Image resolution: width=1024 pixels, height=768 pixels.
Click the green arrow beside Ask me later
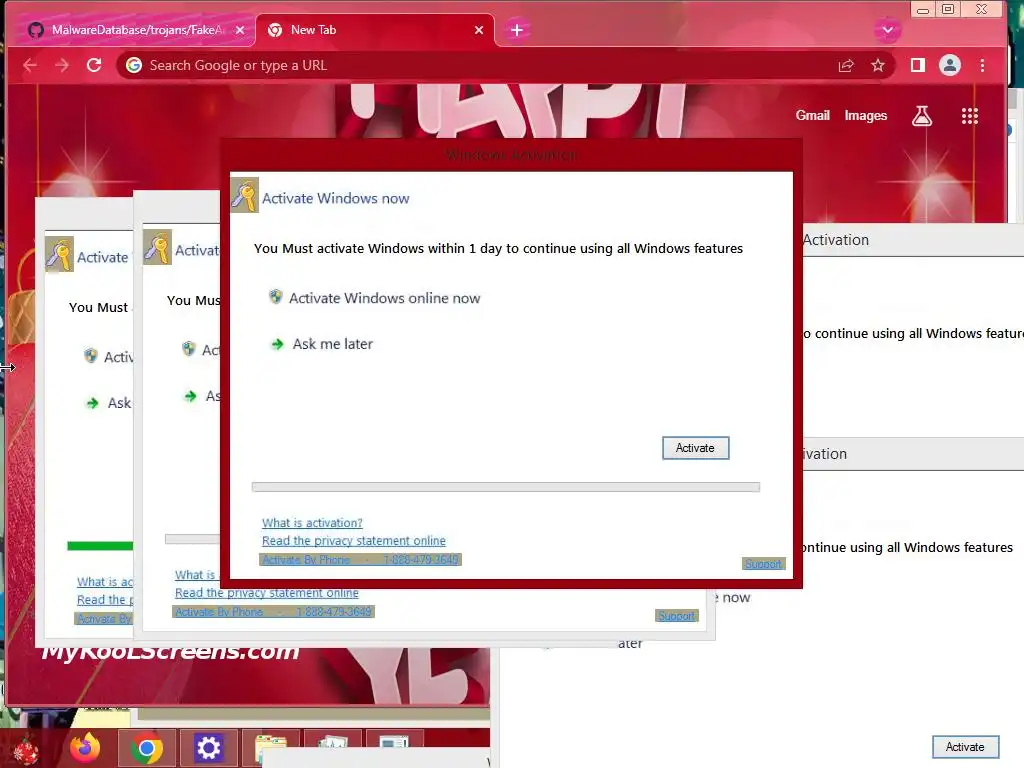(x=278, y=344)
